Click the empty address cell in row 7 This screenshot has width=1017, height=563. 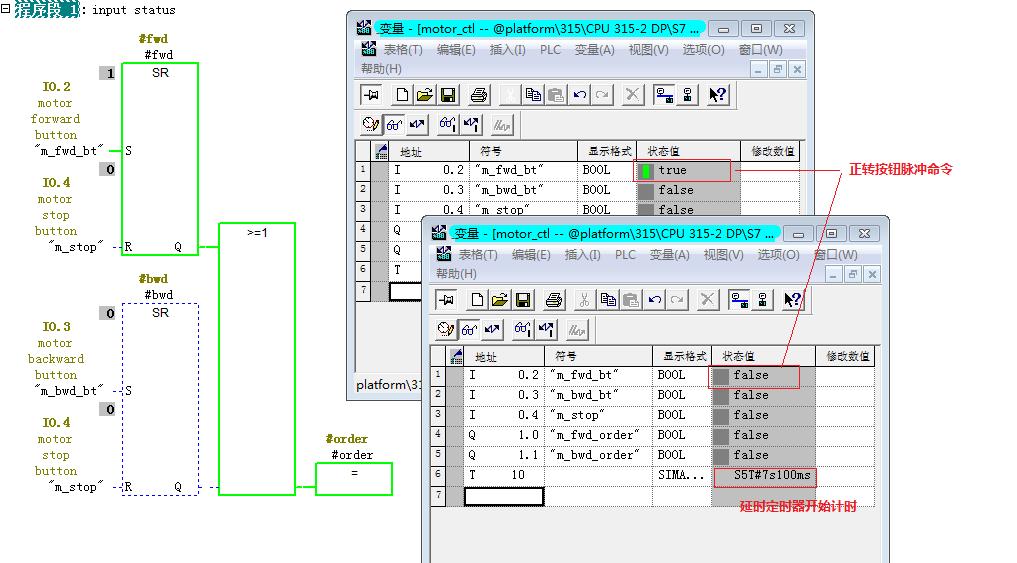coord(504,496)
